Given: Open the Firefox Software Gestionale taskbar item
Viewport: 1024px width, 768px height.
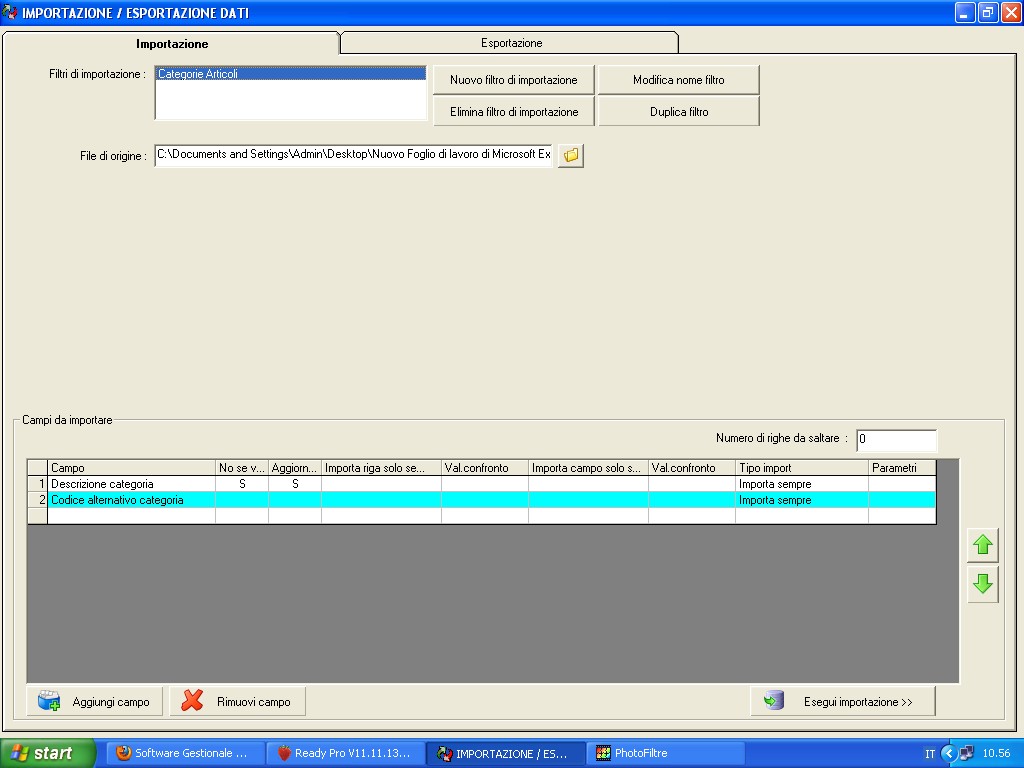Looking at the screenshot, I should [x=186, y=753].
